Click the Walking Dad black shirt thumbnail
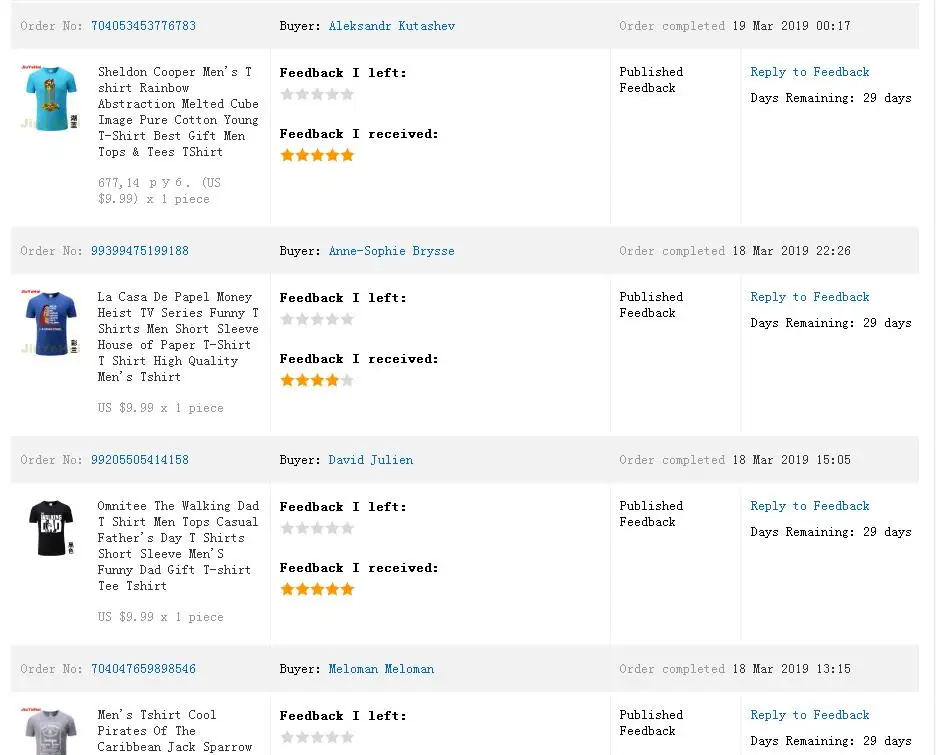The width and height of the screenshot is (936, 755). (51, 528)
